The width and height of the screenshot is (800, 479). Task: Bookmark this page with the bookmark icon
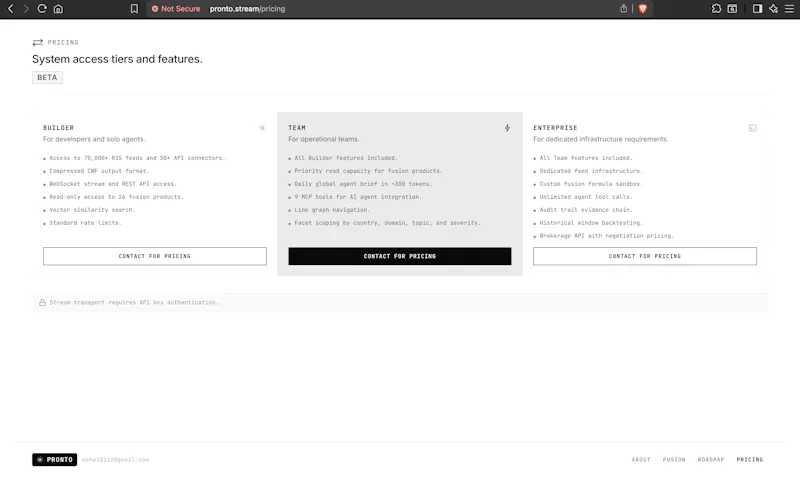point(134,9)
